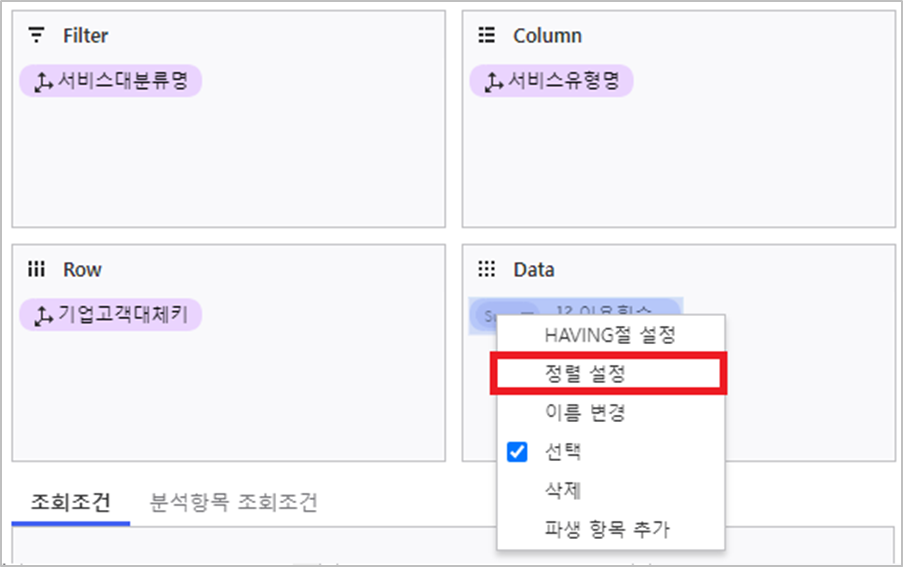Click the Column panel header icon
903x567 pixels.
point(487,36)
